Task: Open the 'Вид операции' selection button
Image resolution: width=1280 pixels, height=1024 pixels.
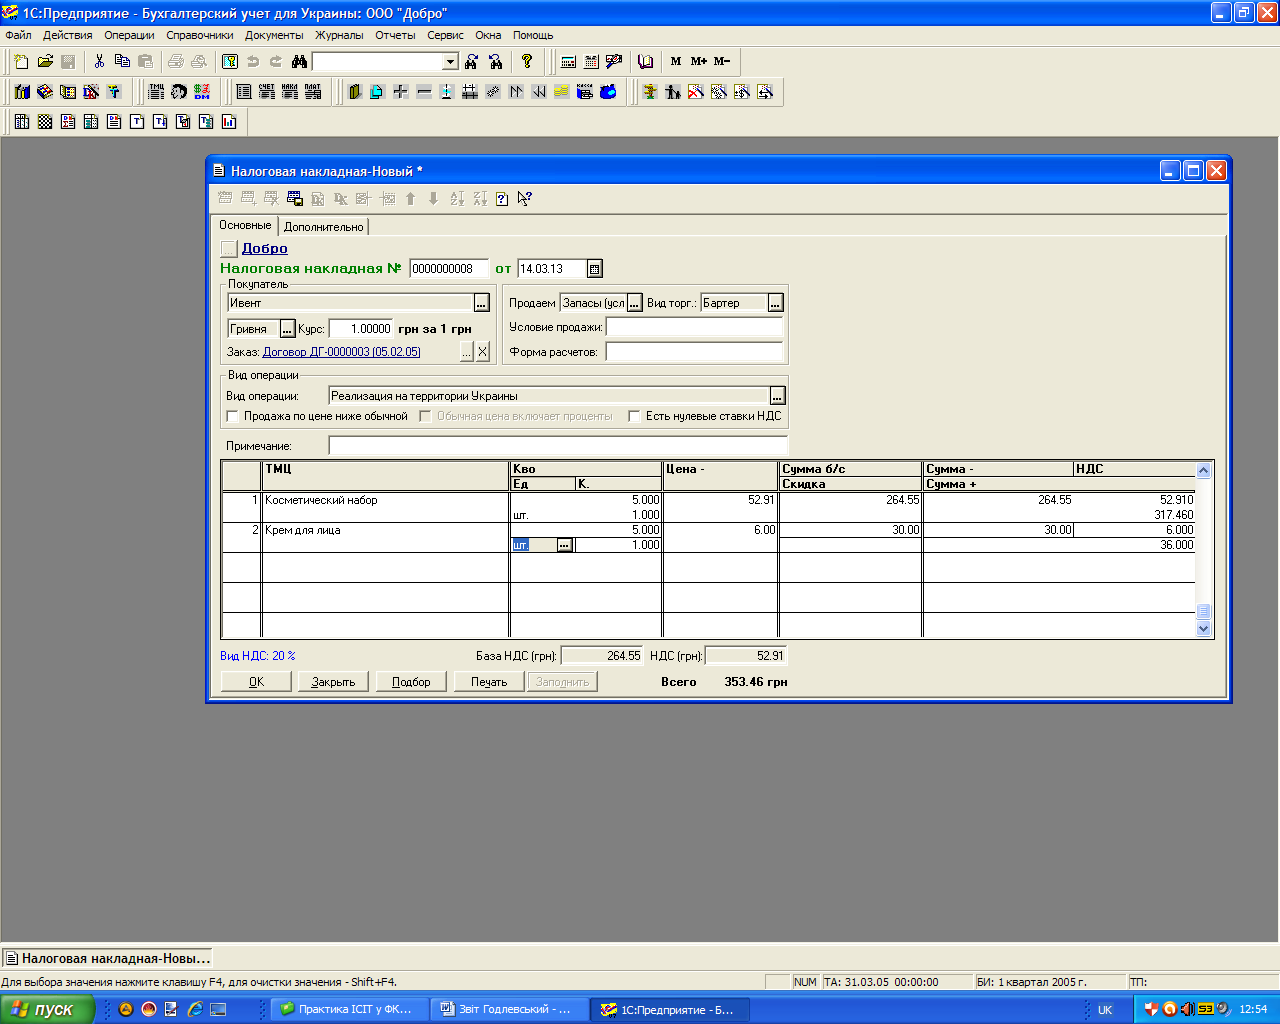Action: [x=777, y=396]
